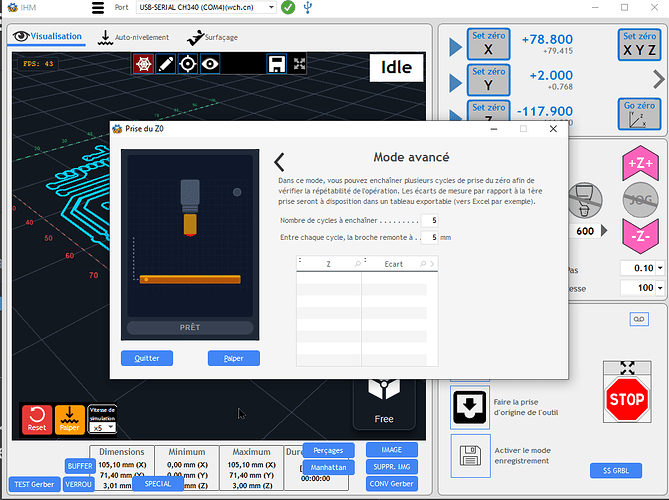Open the speed 100 dropdown

pos(660,288)
